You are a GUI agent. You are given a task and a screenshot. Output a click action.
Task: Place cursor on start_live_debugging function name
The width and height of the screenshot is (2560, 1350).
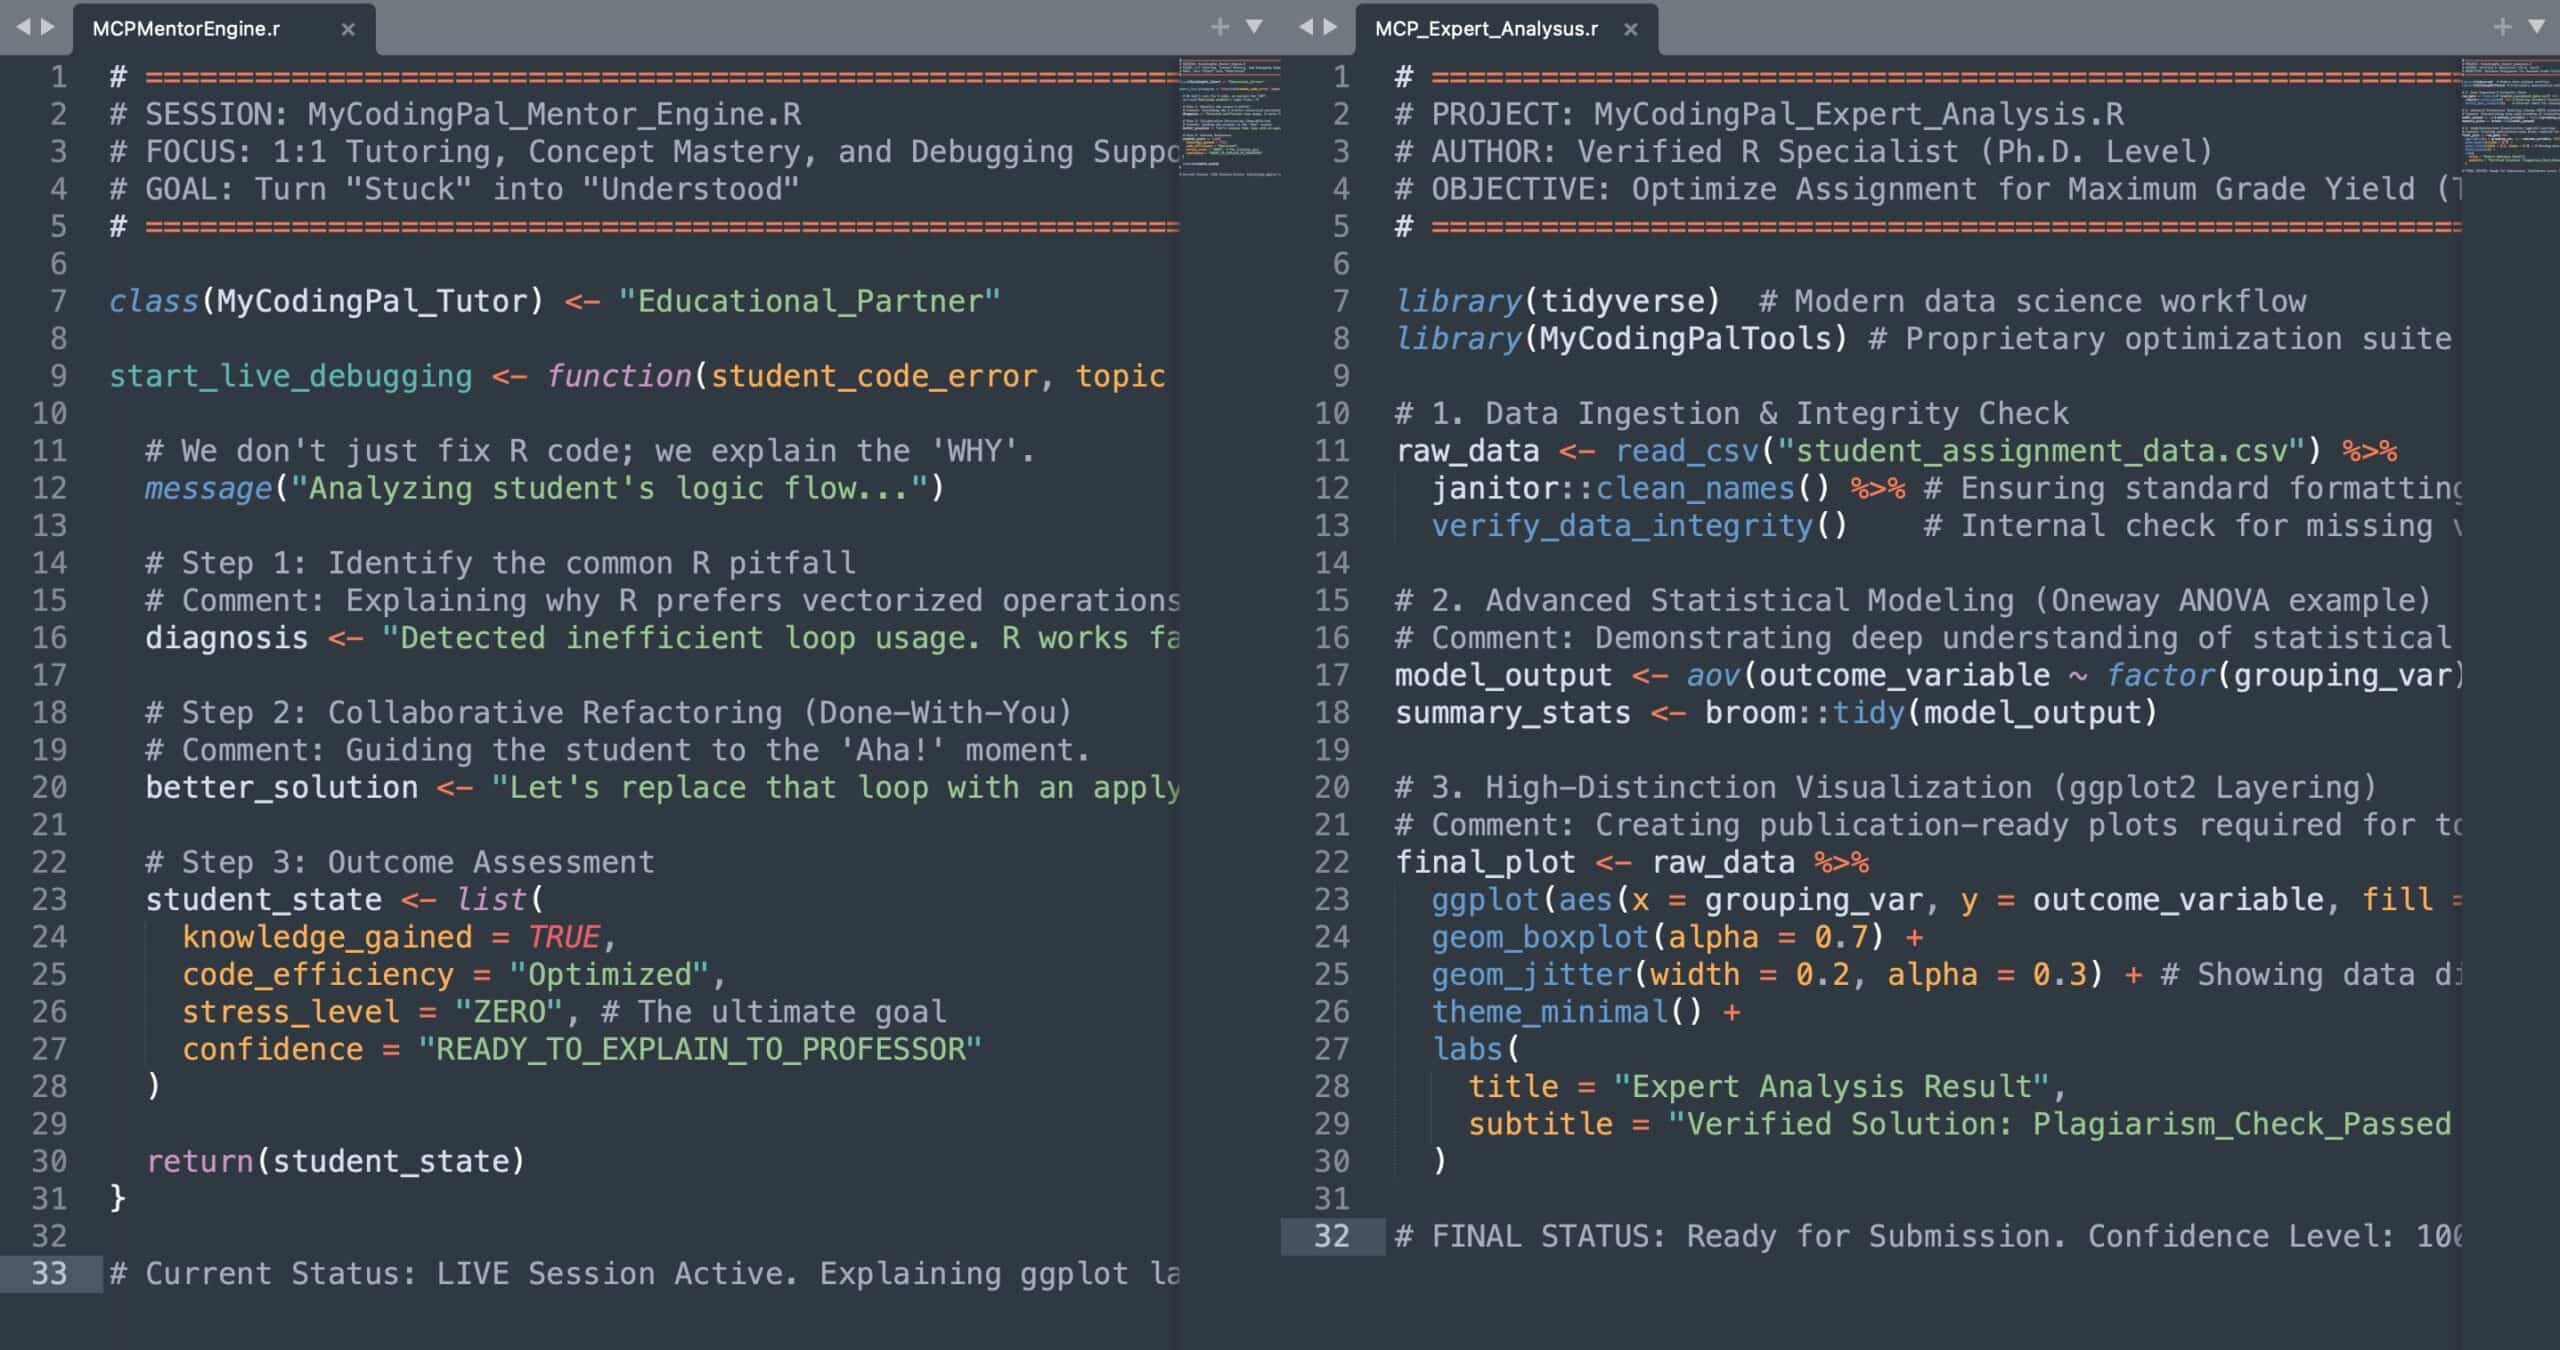[290, 376]
